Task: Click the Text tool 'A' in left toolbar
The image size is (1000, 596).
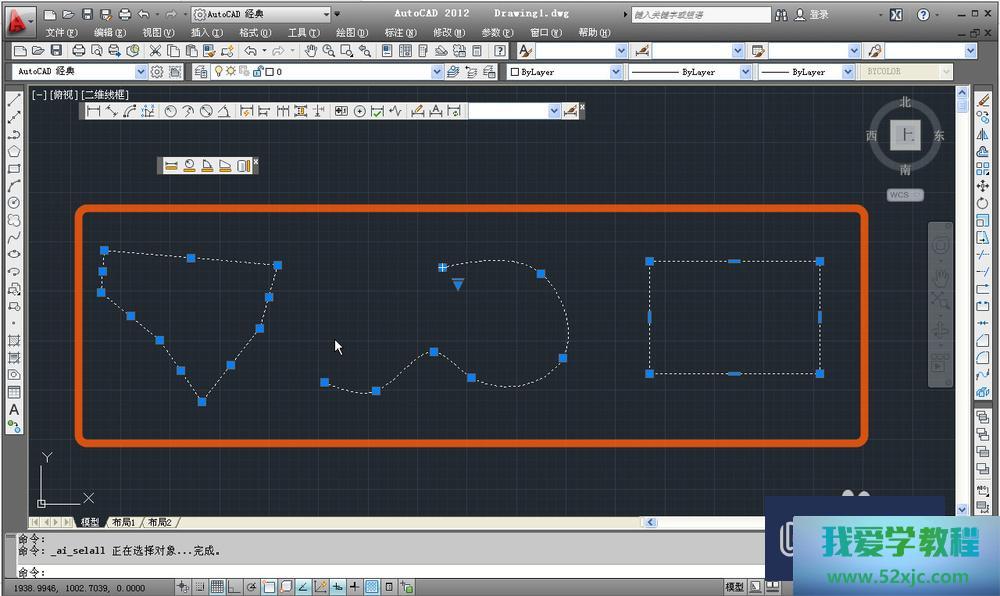Action: 14,410
